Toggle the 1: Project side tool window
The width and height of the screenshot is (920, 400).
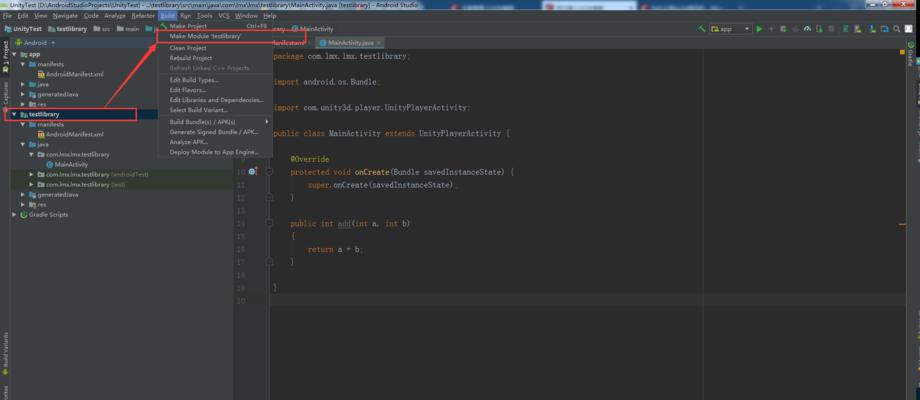pyautogui.click(x=5, y=57)
